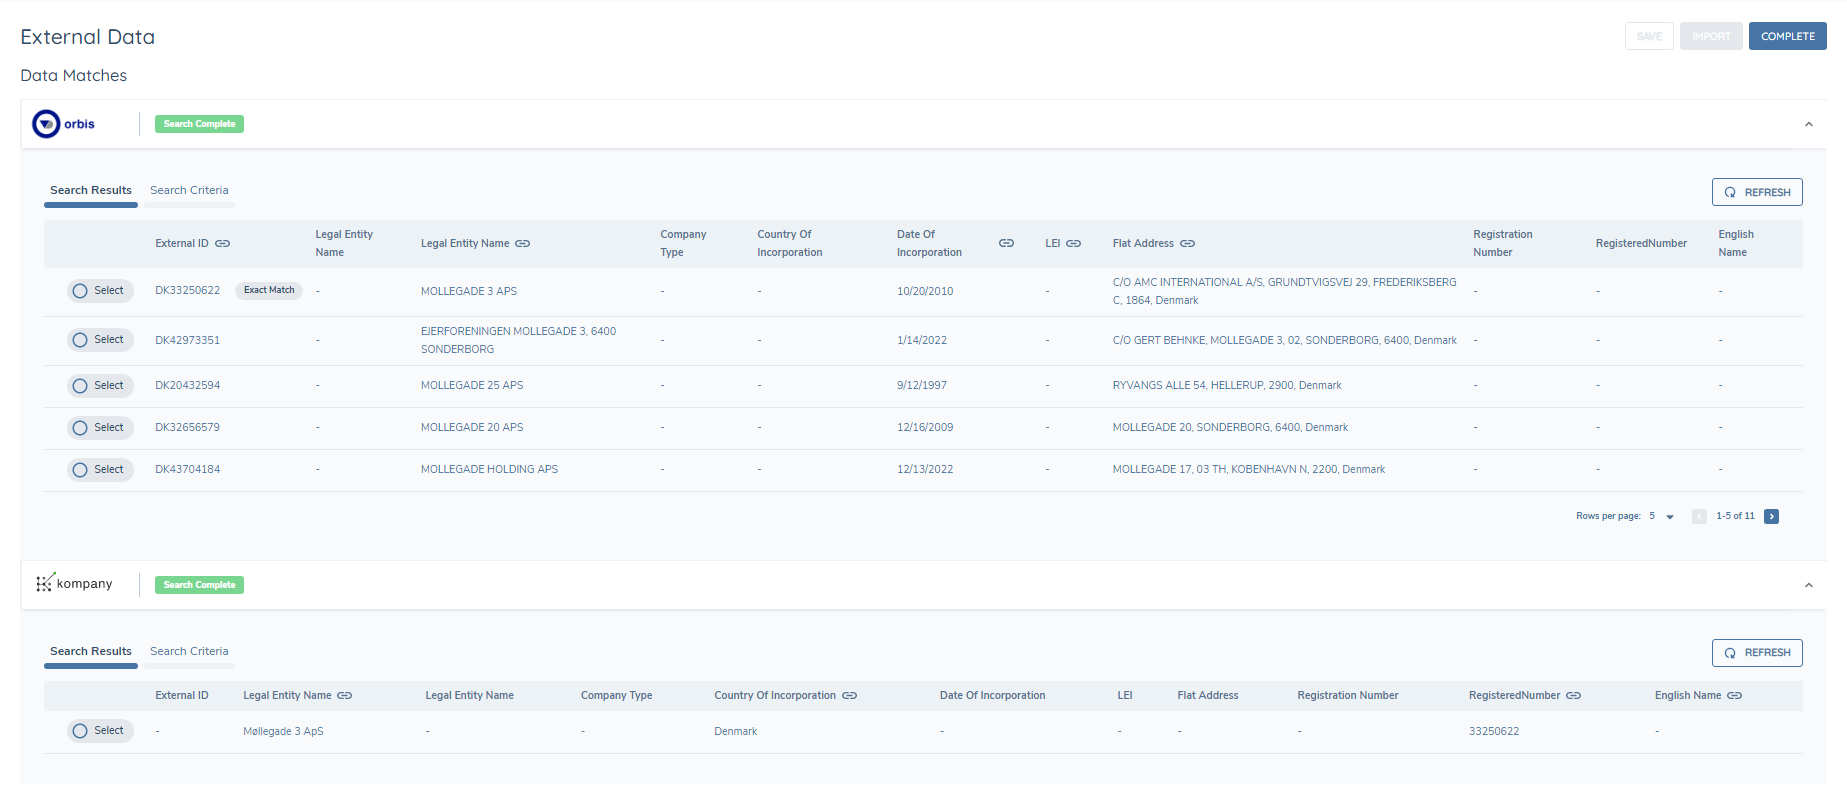Viewport: 1847px width, 807px height.
Task: Open orbis Search Results tab
Action: 91,190
